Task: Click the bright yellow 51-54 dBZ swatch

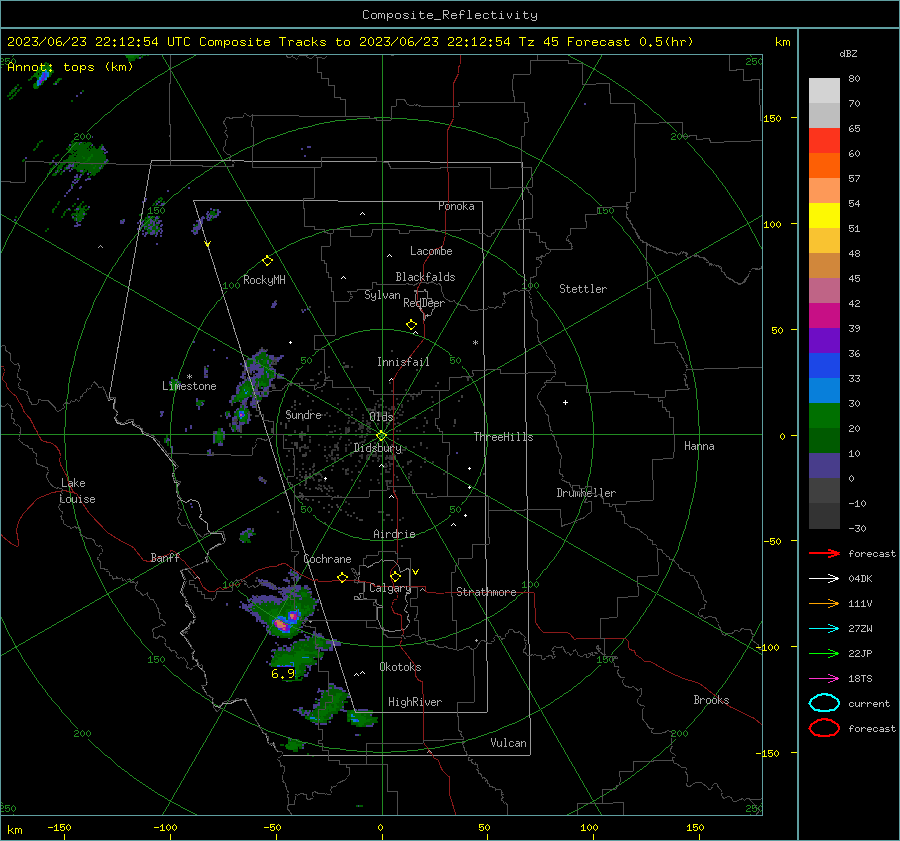Action: (x=824, y=216)
